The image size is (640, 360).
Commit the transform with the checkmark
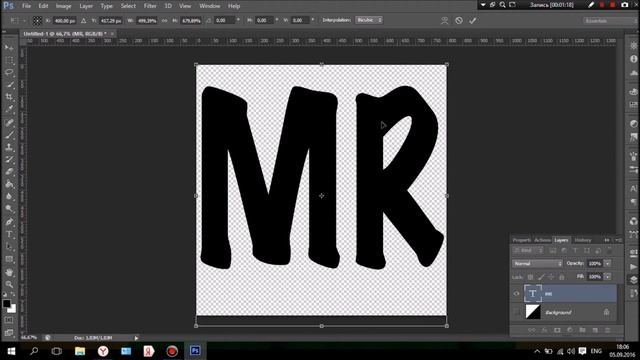(x=473, y=20)
